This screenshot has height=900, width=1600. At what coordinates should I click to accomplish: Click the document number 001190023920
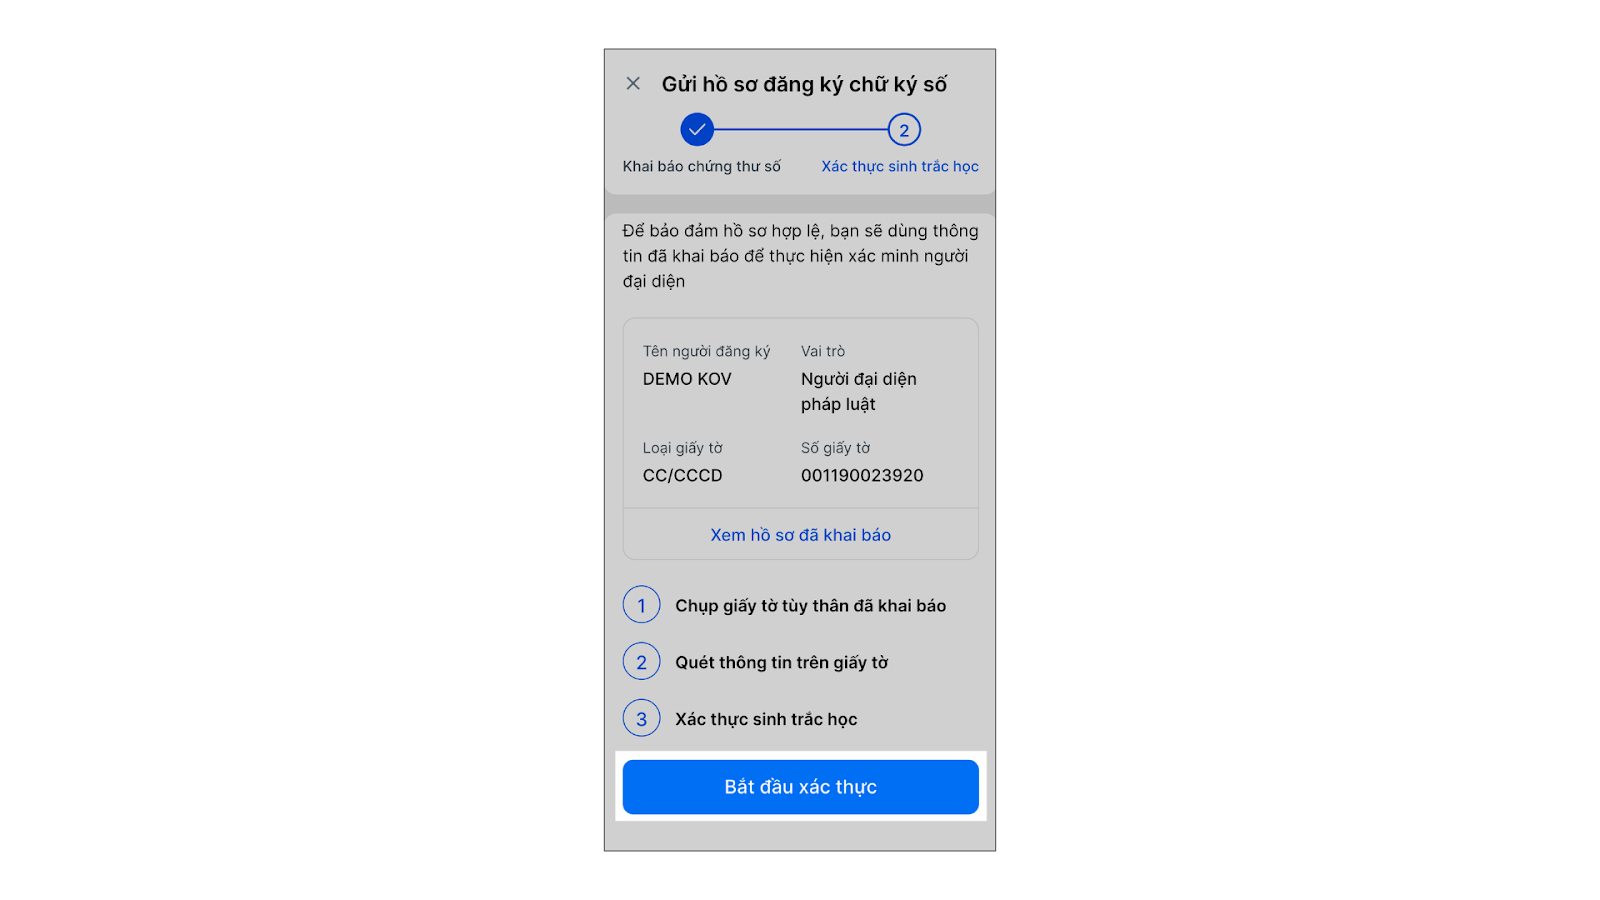[862, 476]
